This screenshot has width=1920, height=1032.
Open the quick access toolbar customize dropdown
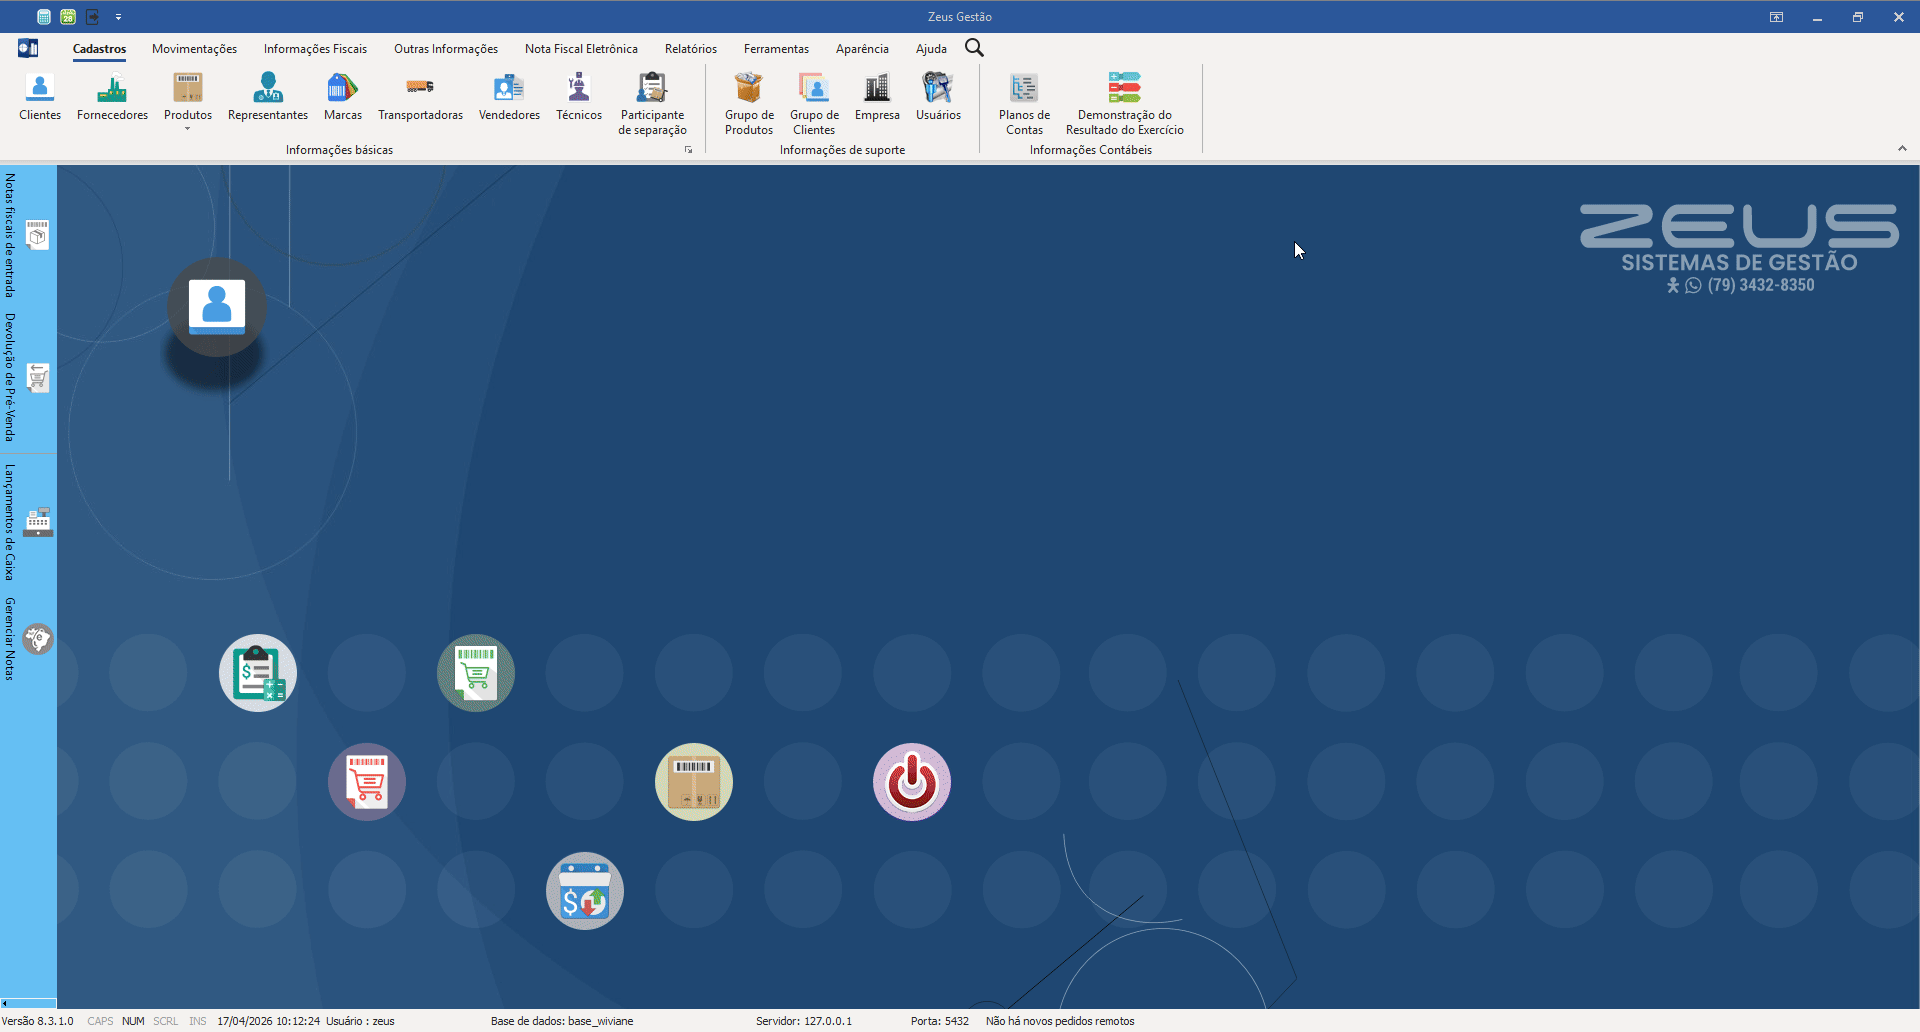(x=118, y=17)
